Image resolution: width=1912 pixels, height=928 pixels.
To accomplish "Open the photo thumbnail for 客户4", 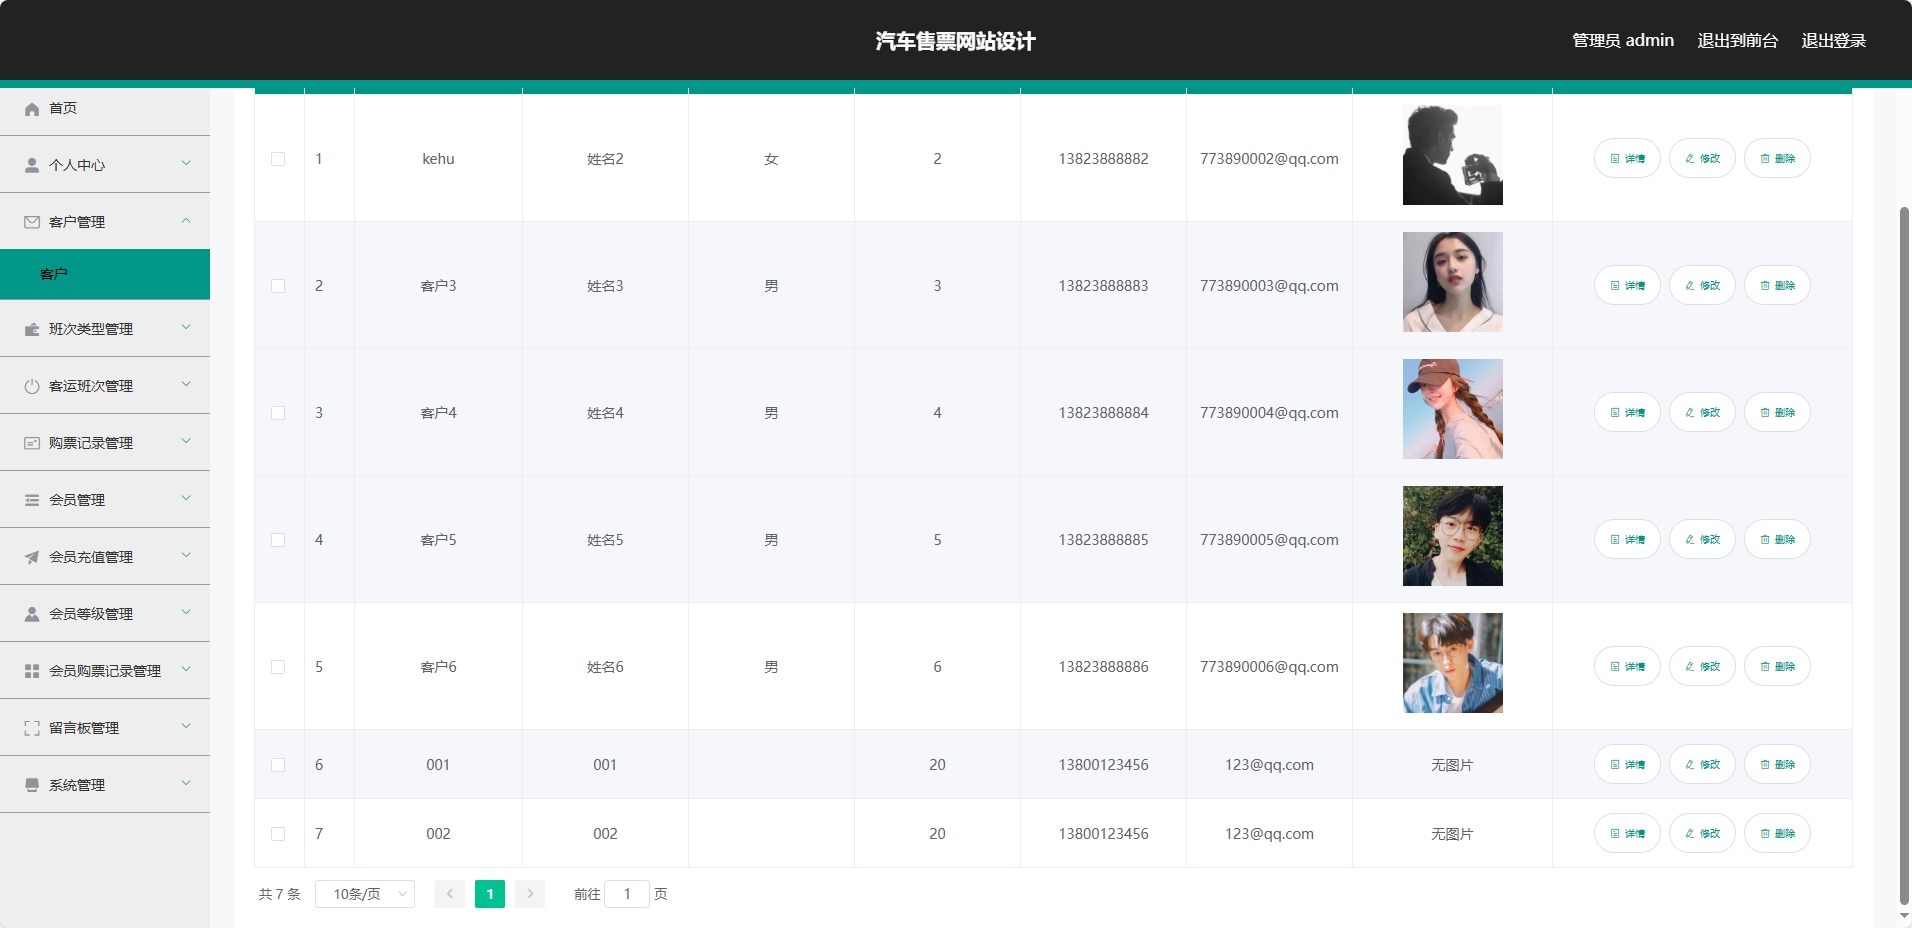I will coord(1453,409).
